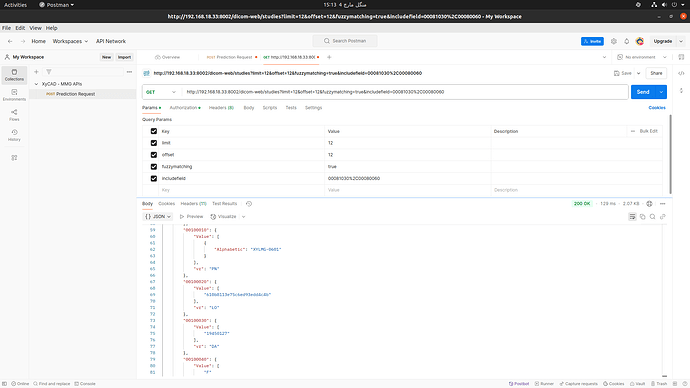Click the params table vertical scrollbar
The width and height of the screenshot is (690, 388).
tap(670, 154)
